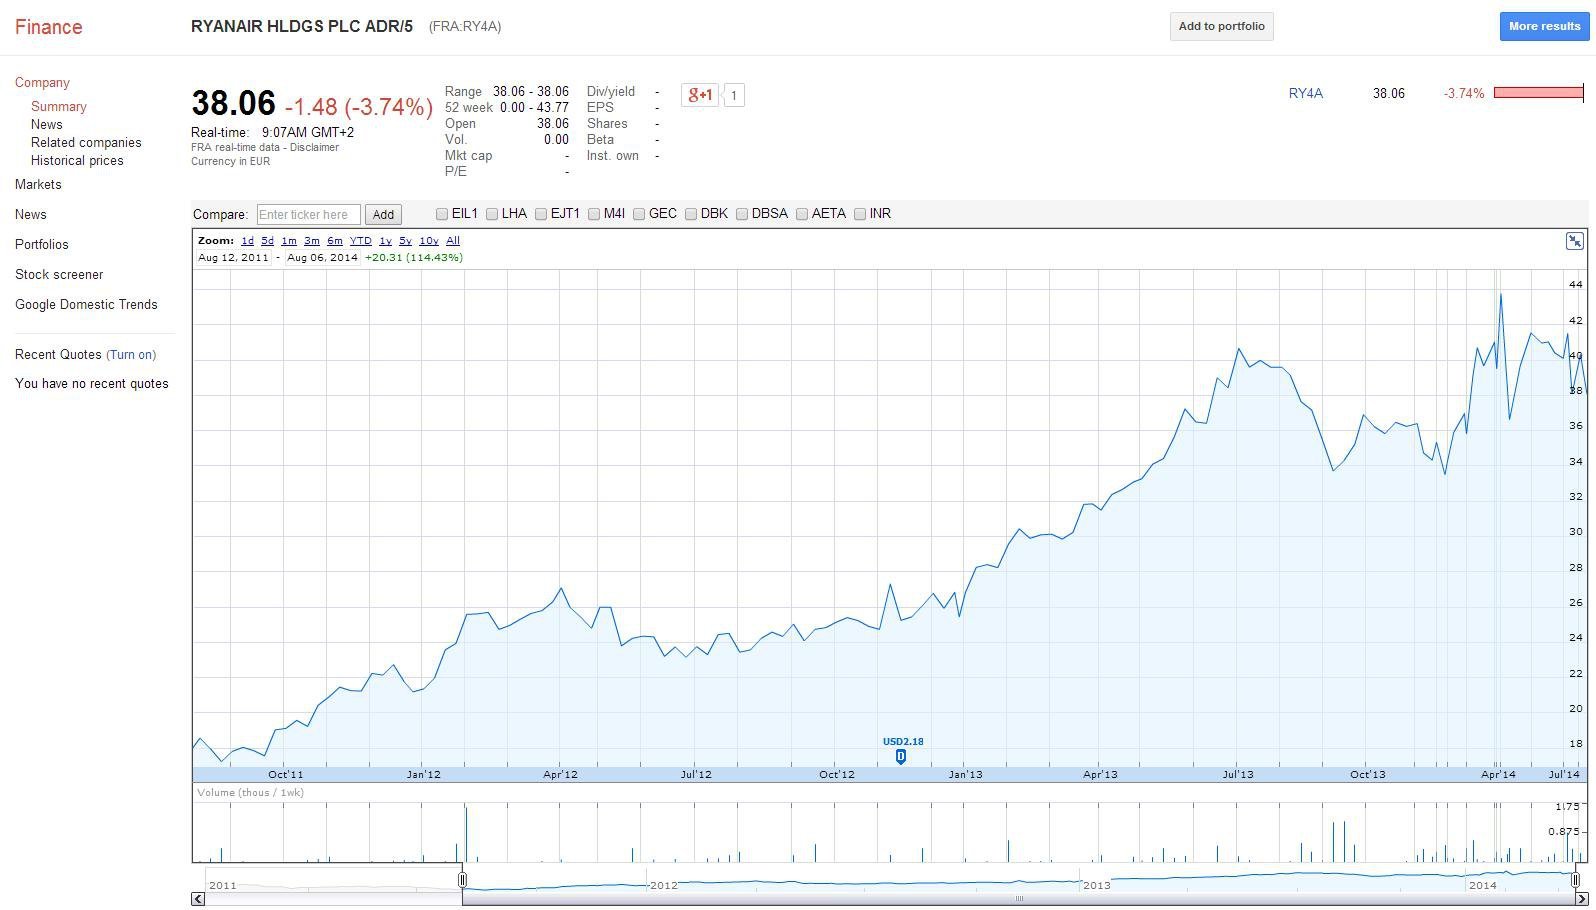The image size is (1596, 910).
Task: Enable LHA comparison checkbox
Action: click(x=492, y=214)
